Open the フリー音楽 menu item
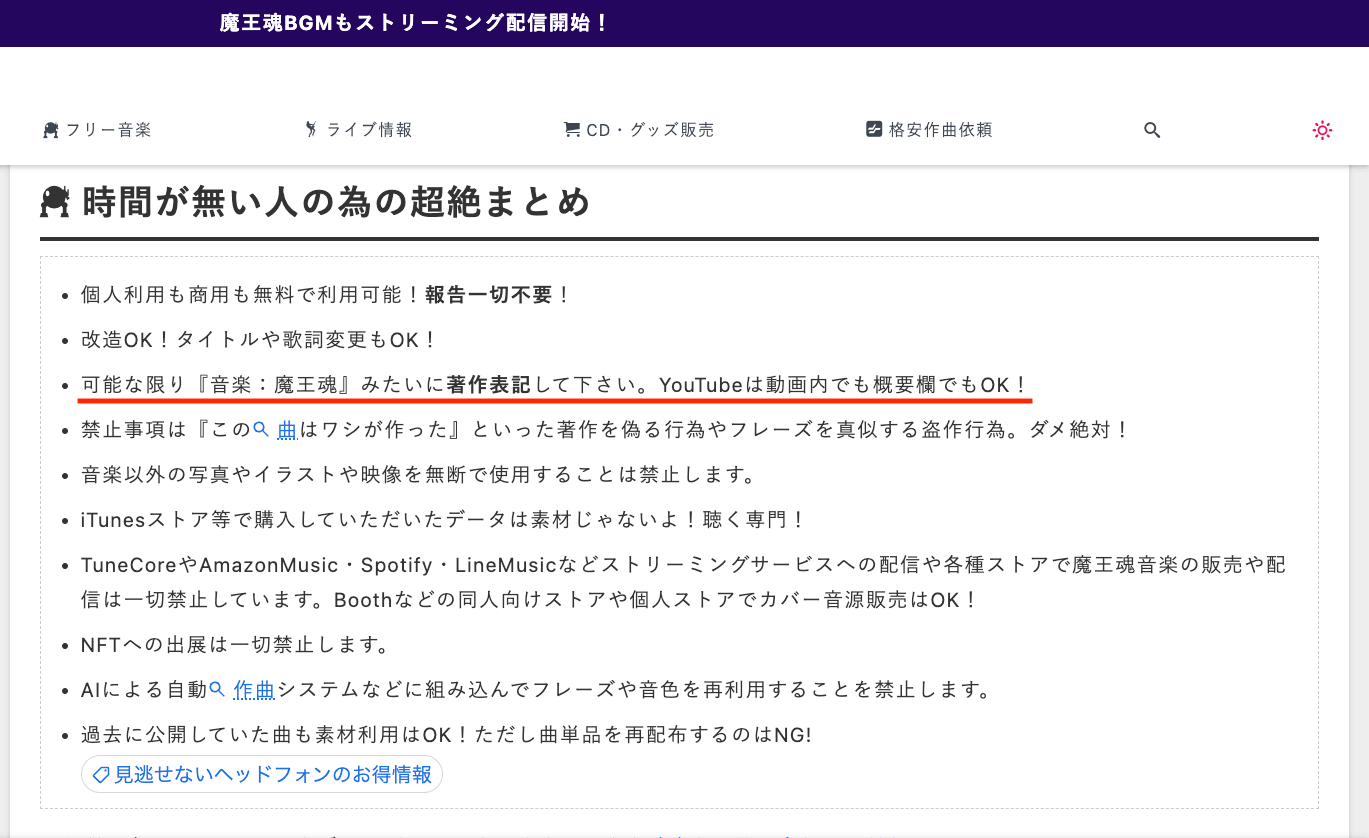This screenshot has height=838, width=1369. [x=97, y=130]
